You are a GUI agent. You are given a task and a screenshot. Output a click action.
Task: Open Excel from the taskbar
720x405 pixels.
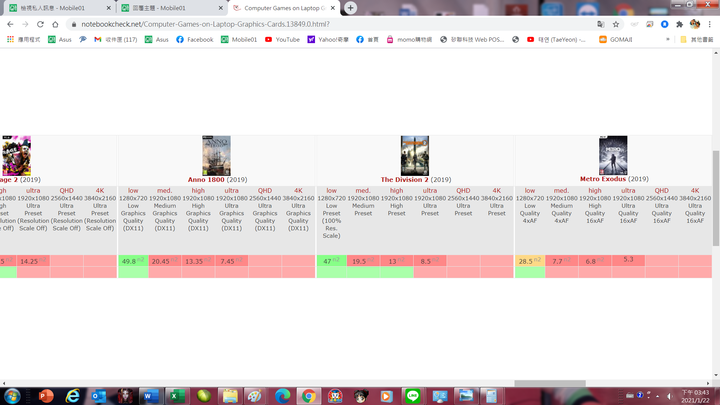point(176,396)
